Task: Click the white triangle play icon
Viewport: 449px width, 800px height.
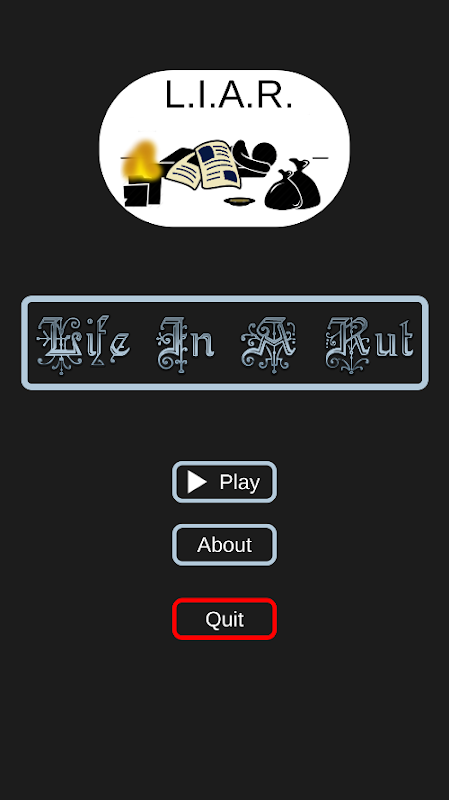Action: pos(196,482)
